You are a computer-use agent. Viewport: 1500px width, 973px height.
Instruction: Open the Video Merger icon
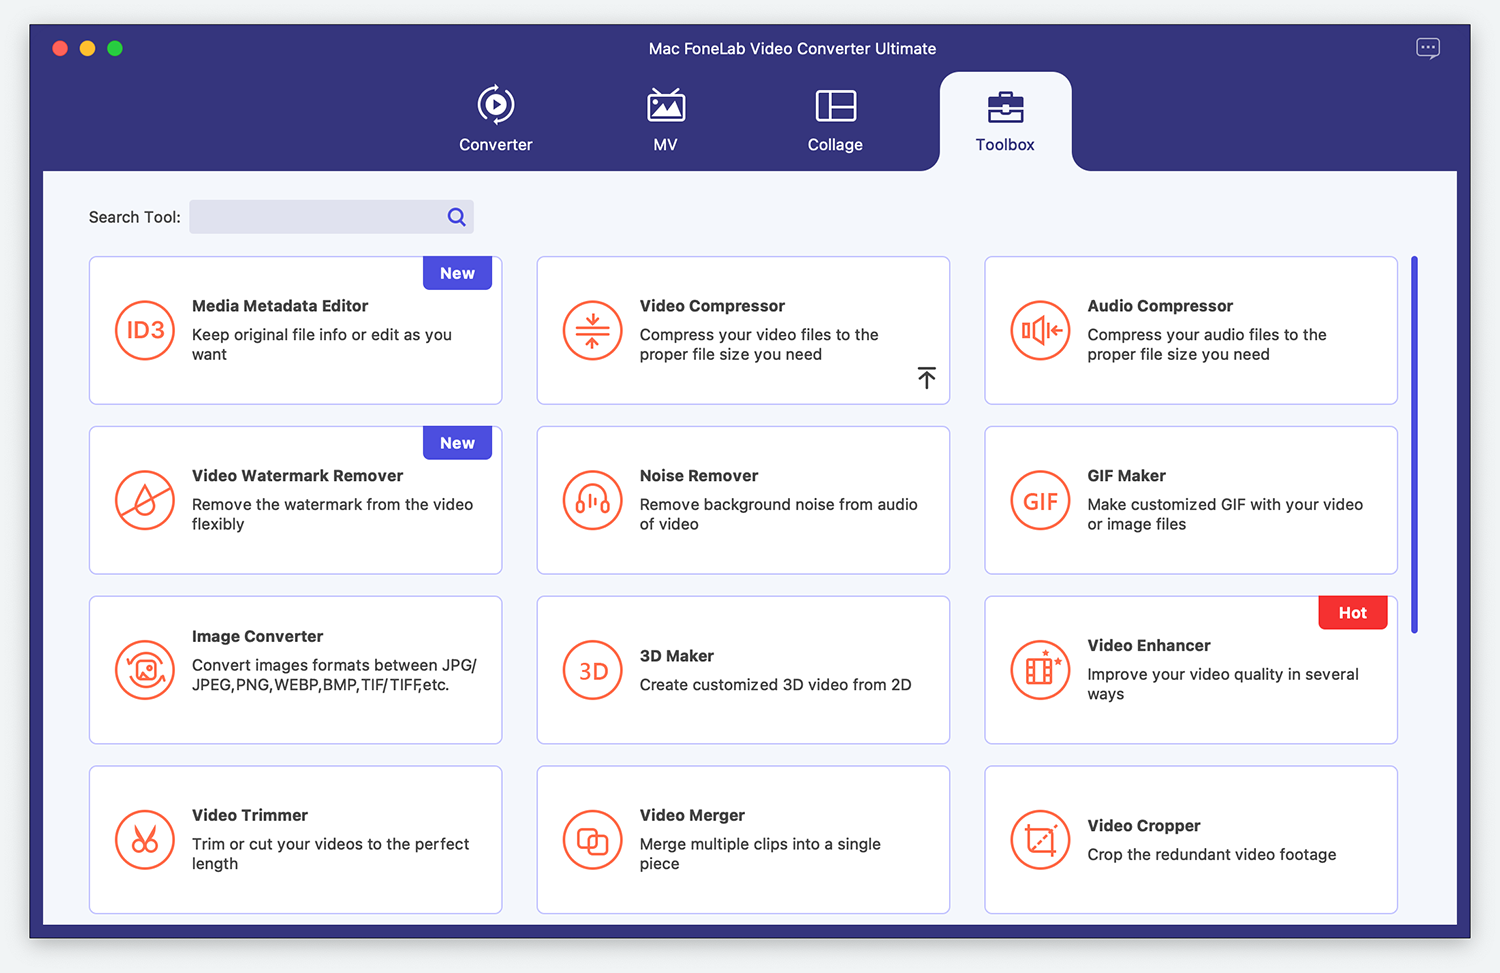click(x=592, y=840)
